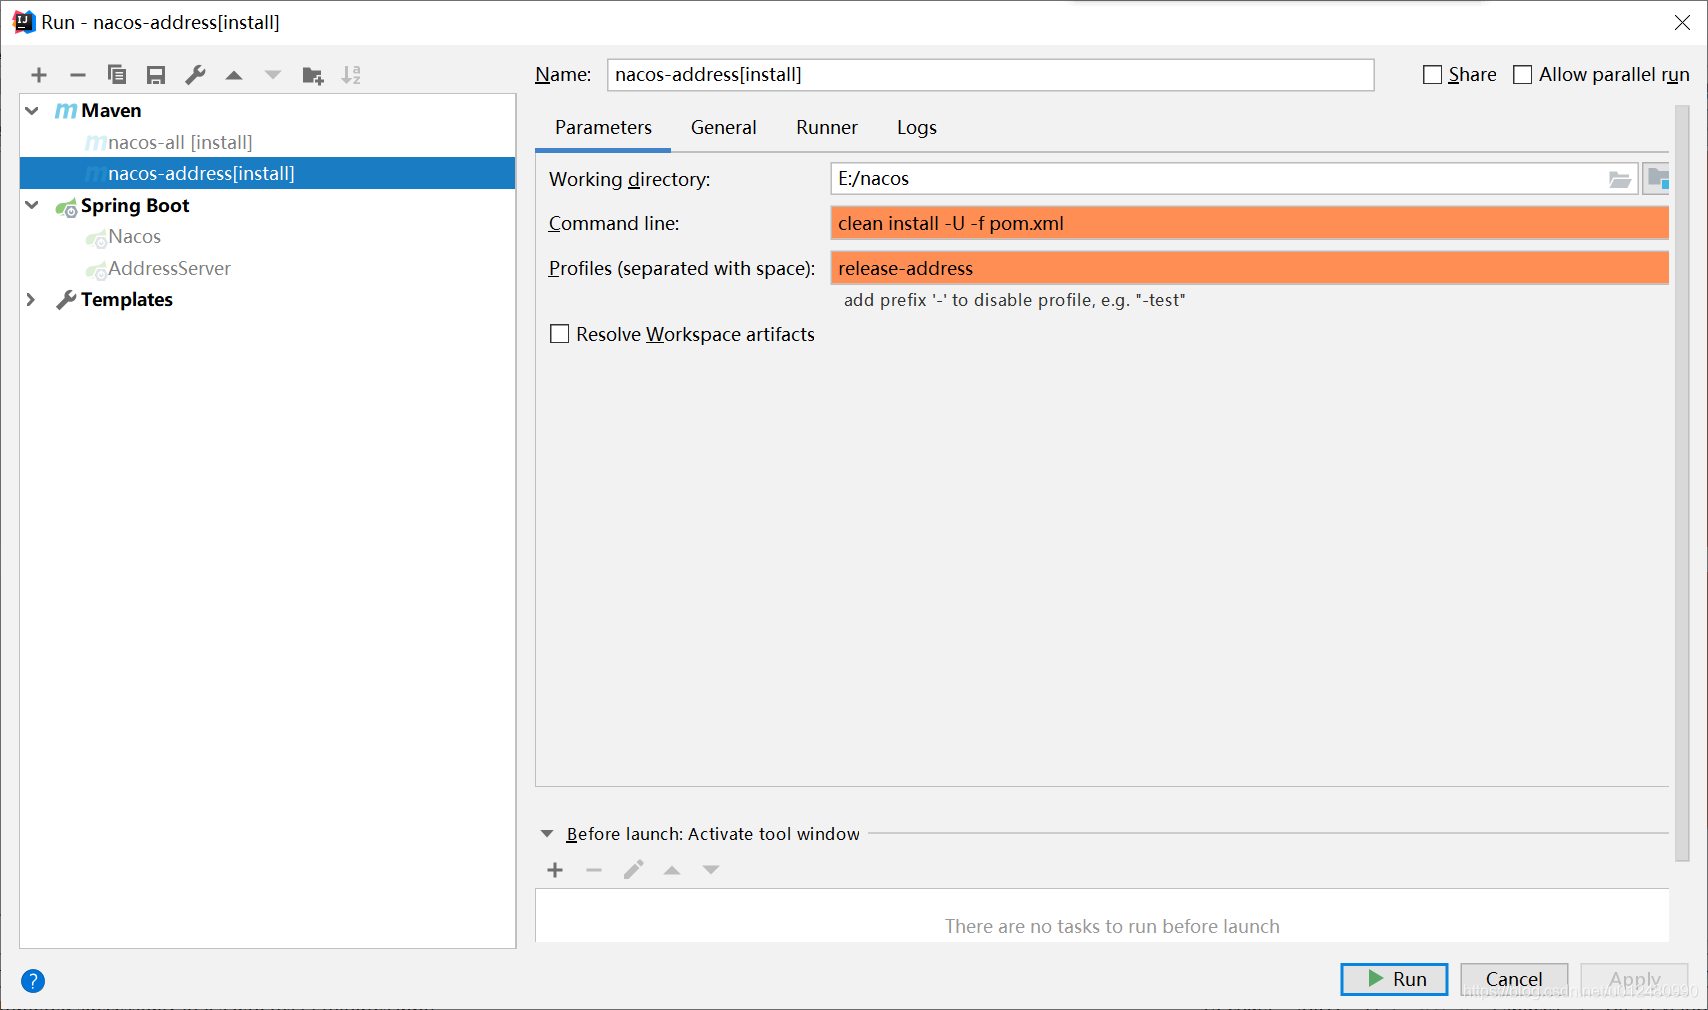
Task: Remove the selected configuration
Action: [x=78, y=75]
